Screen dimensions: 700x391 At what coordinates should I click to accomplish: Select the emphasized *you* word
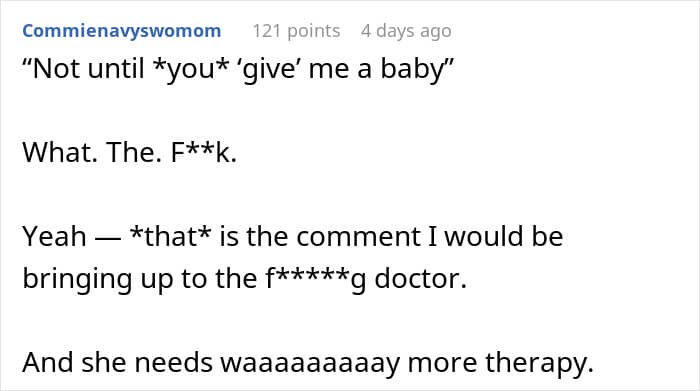191,70
